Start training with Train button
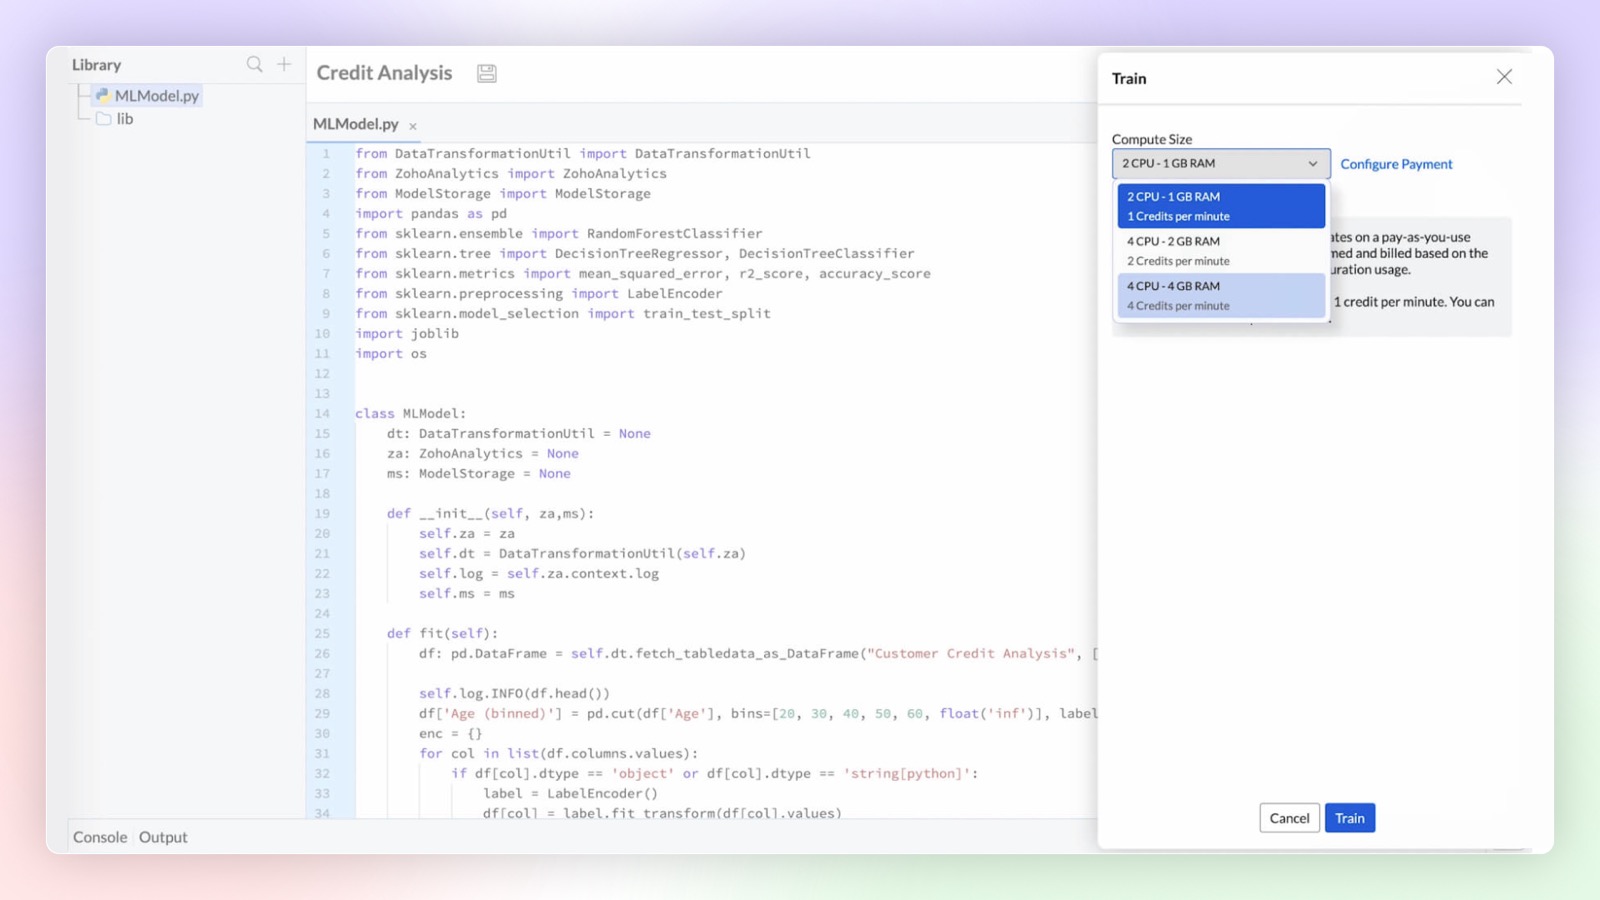The height and width of the screenshot is (900, 1600). pyautogui.click(x=1350, y=818)
